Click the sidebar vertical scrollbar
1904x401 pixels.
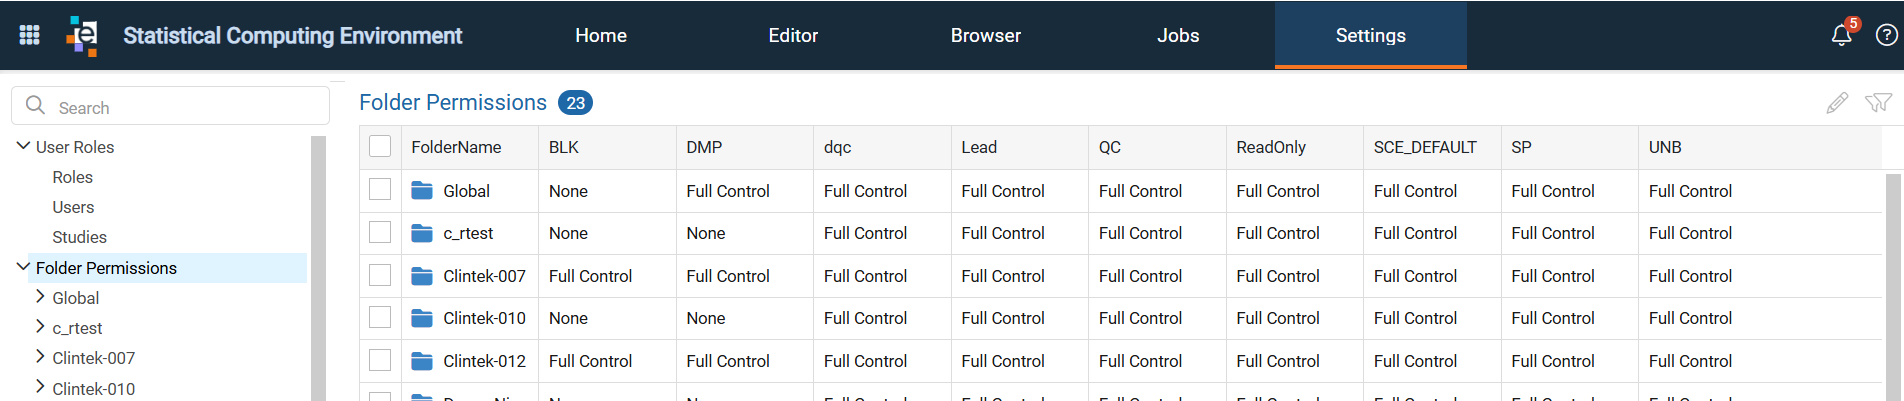(319, 268)
